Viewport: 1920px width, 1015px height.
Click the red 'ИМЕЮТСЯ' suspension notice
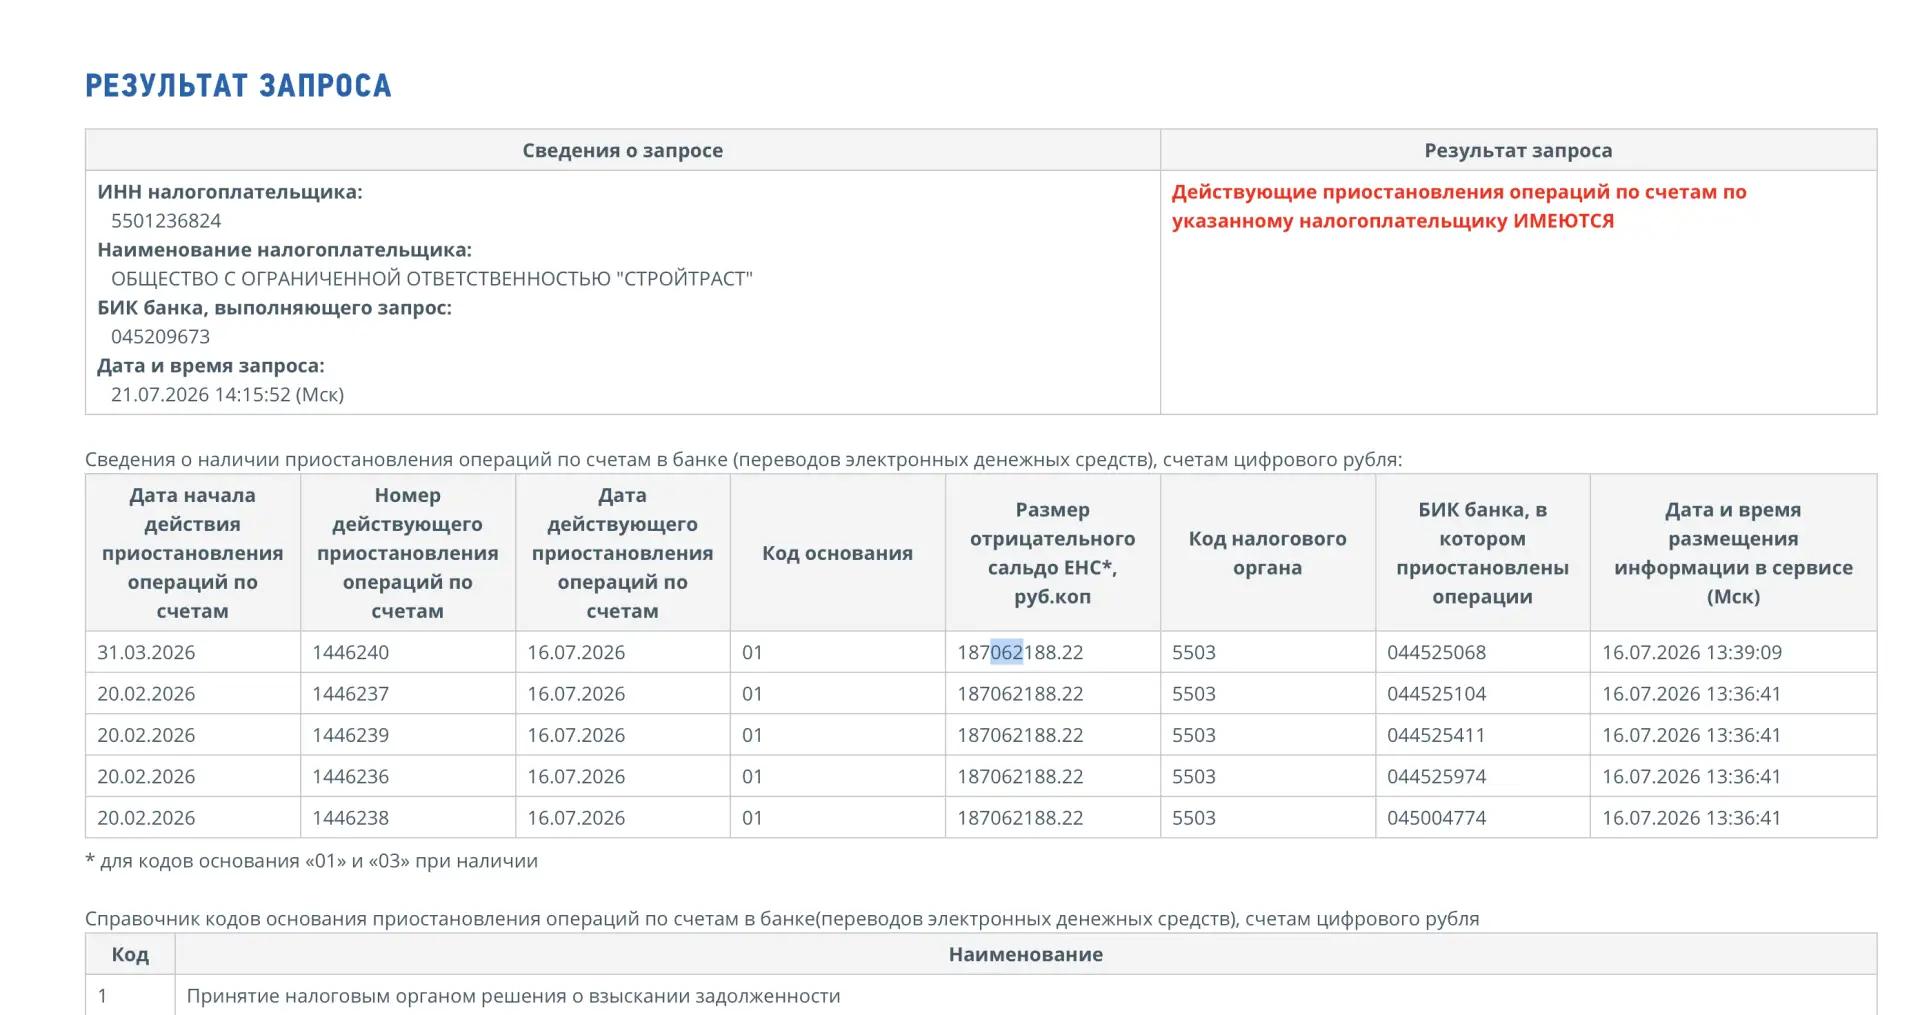1459,206
